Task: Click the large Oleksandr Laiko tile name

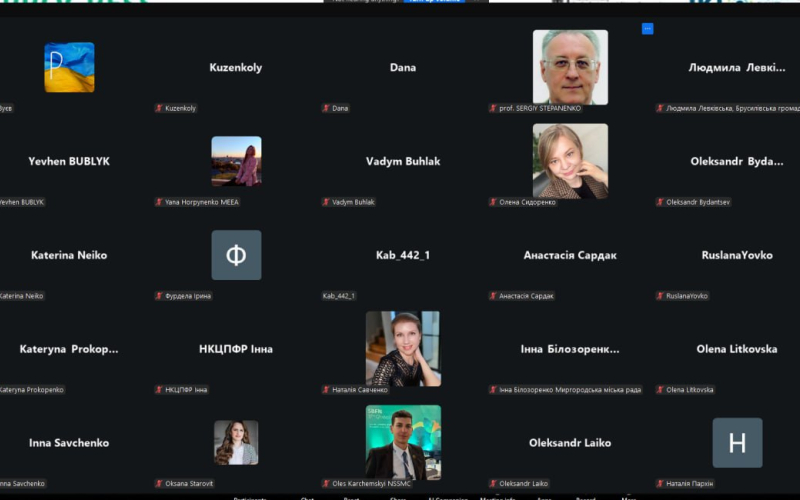Action: tap(570, 443)
